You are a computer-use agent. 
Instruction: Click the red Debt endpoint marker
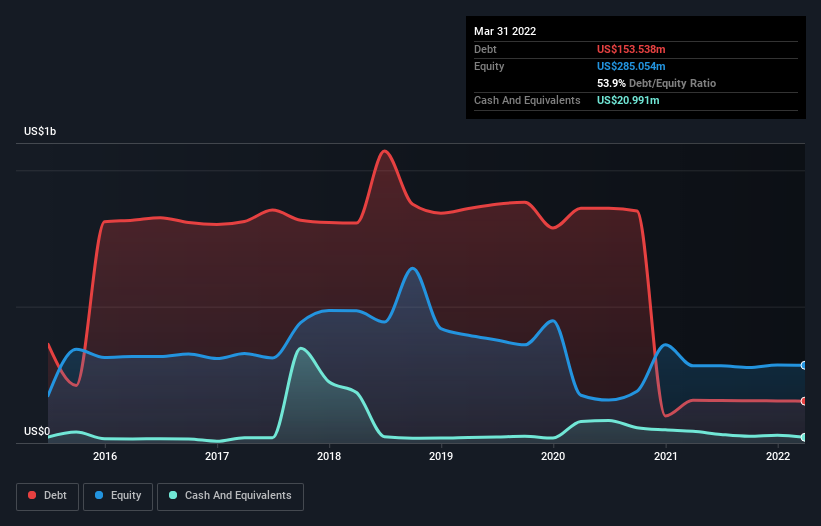click(x=804, y=401)
